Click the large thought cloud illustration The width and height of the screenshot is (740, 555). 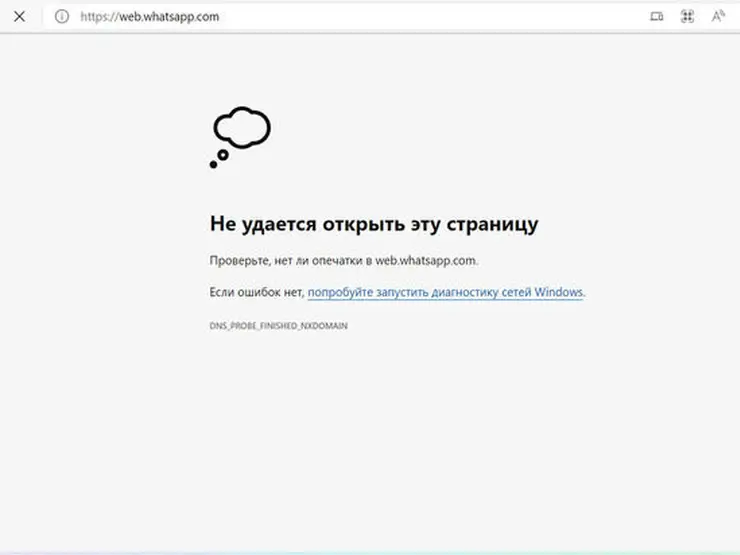244,127
